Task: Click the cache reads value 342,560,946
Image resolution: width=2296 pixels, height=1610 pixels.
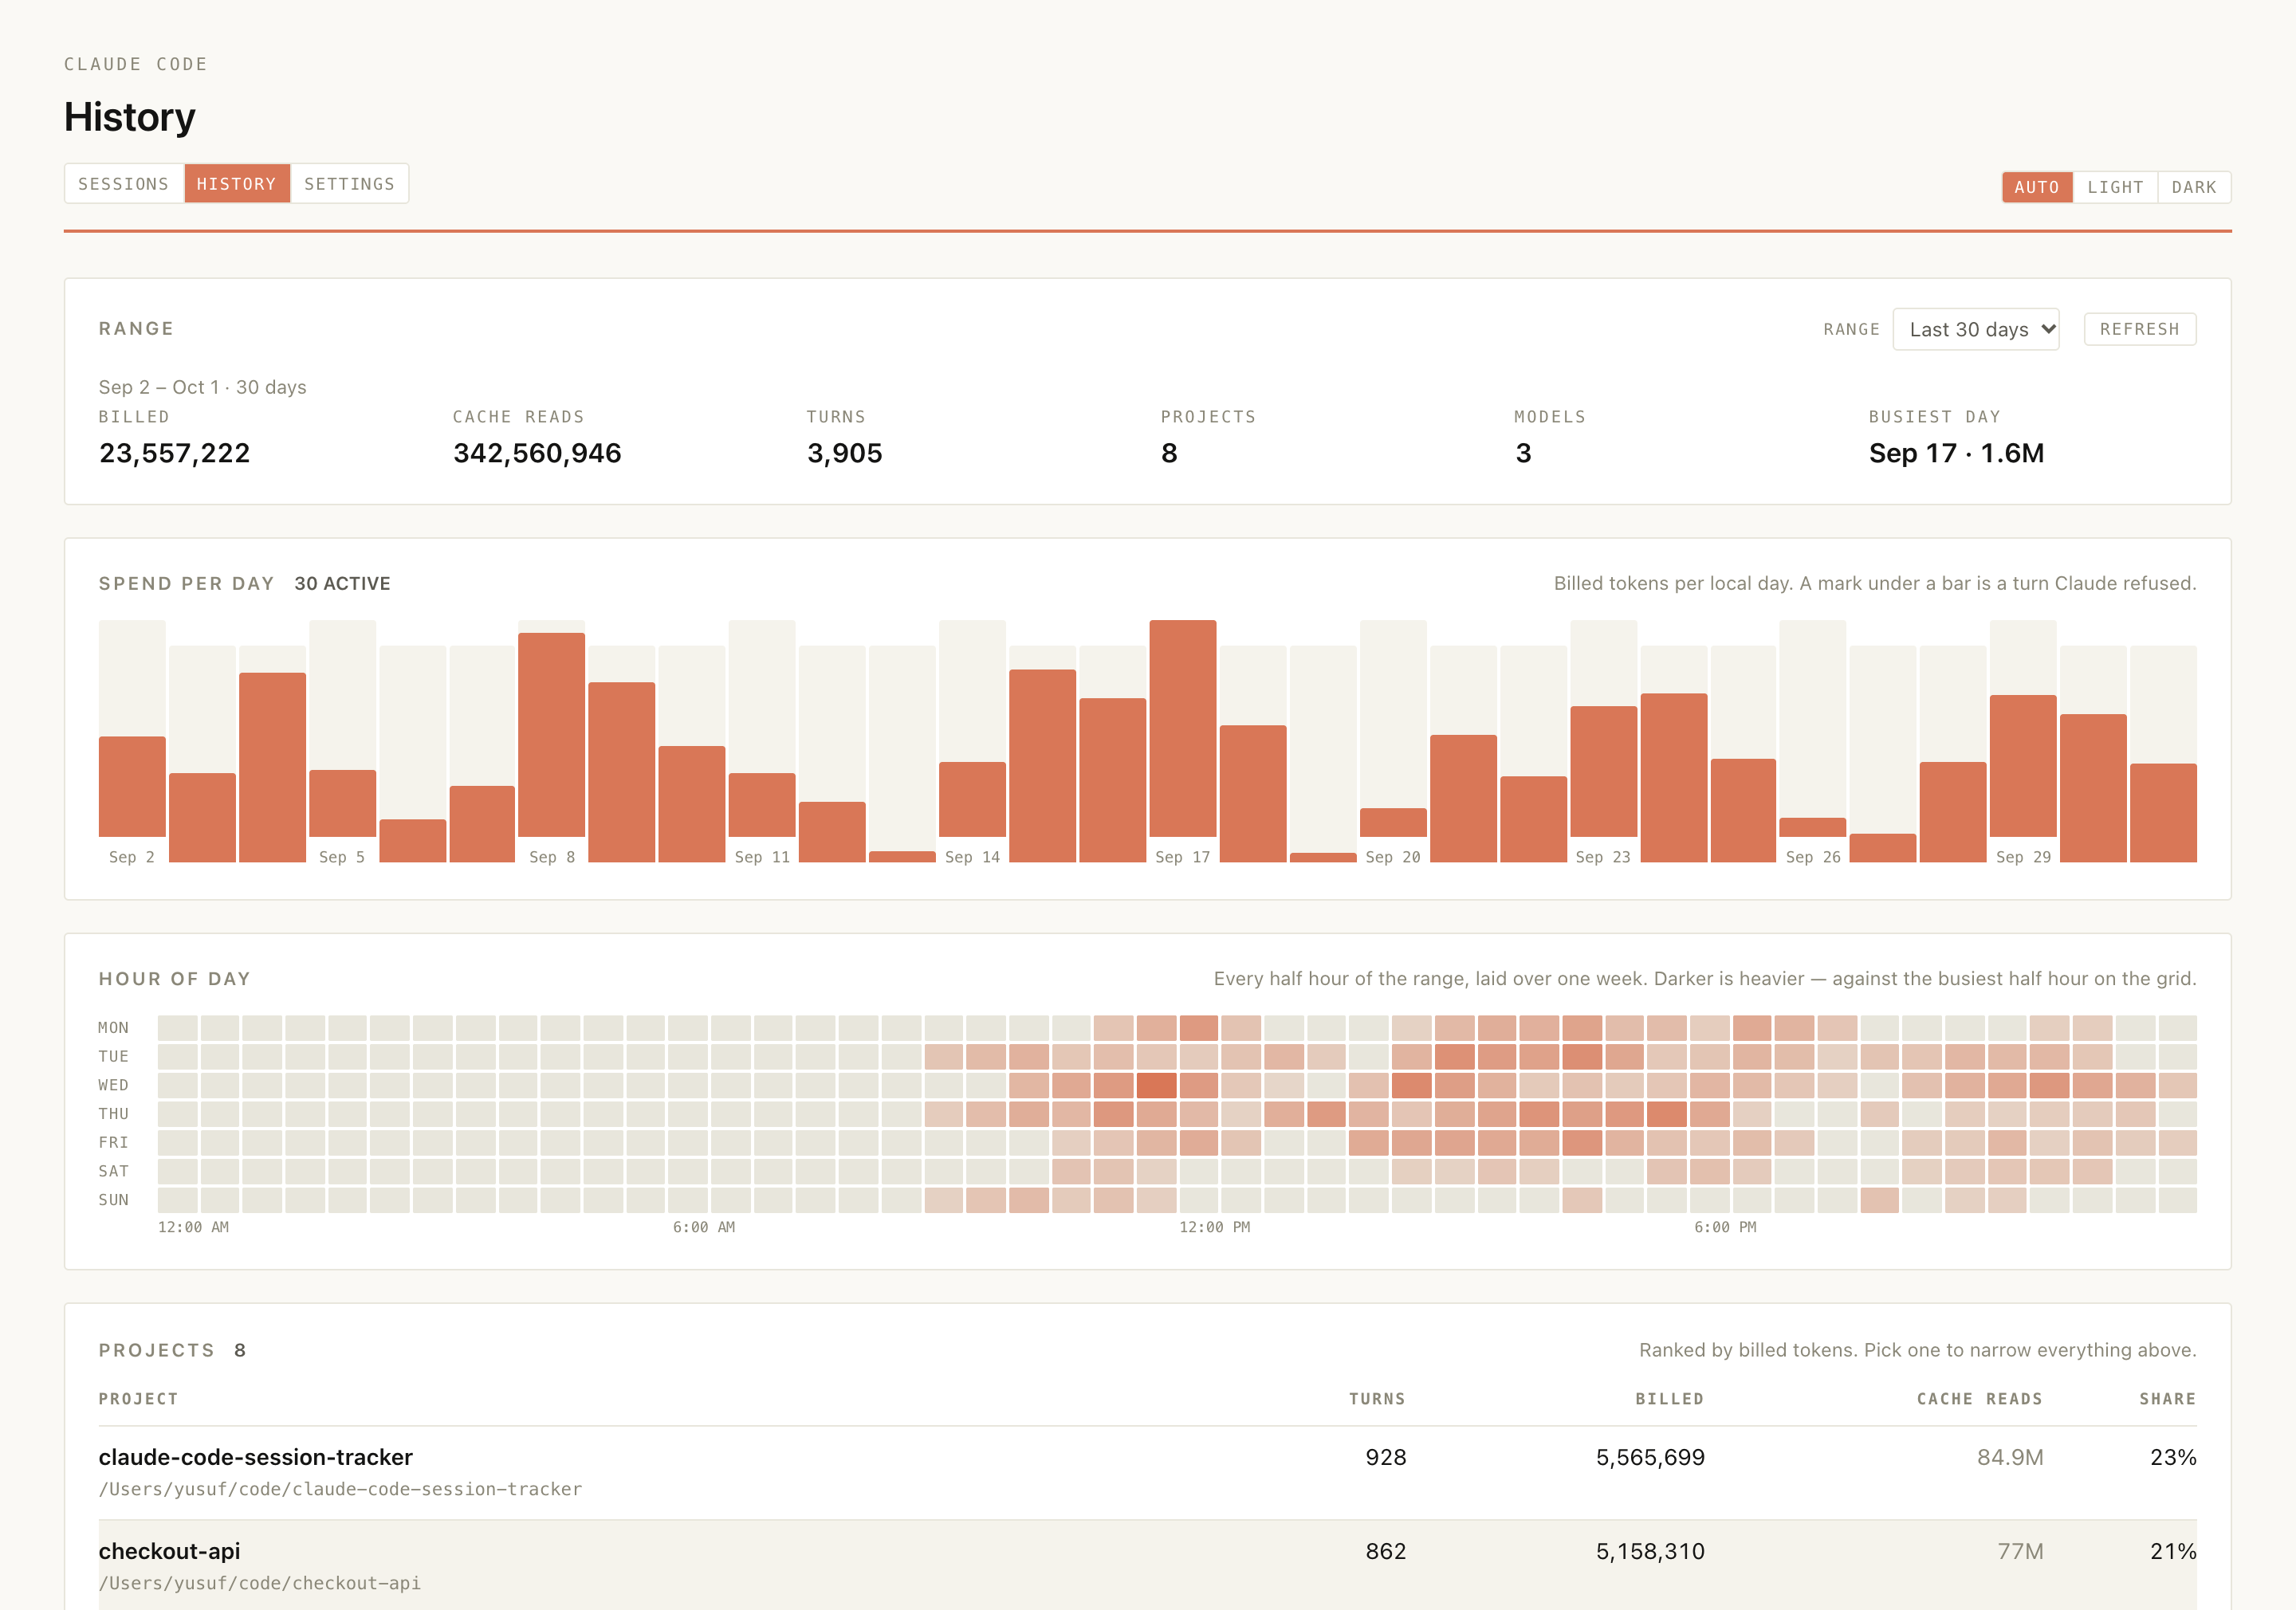Action: pos(537,453)
